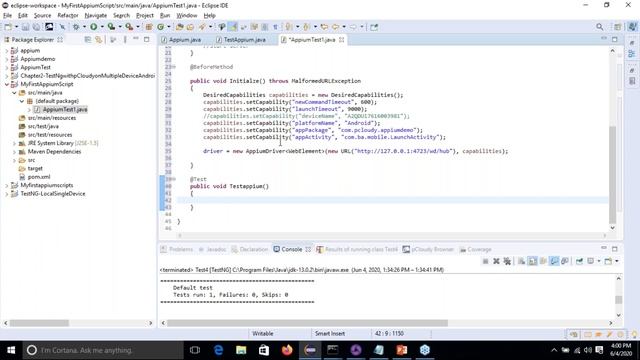Toggle Word Wrap in Console toolbar
640x360 pixels.
point(543,261)
